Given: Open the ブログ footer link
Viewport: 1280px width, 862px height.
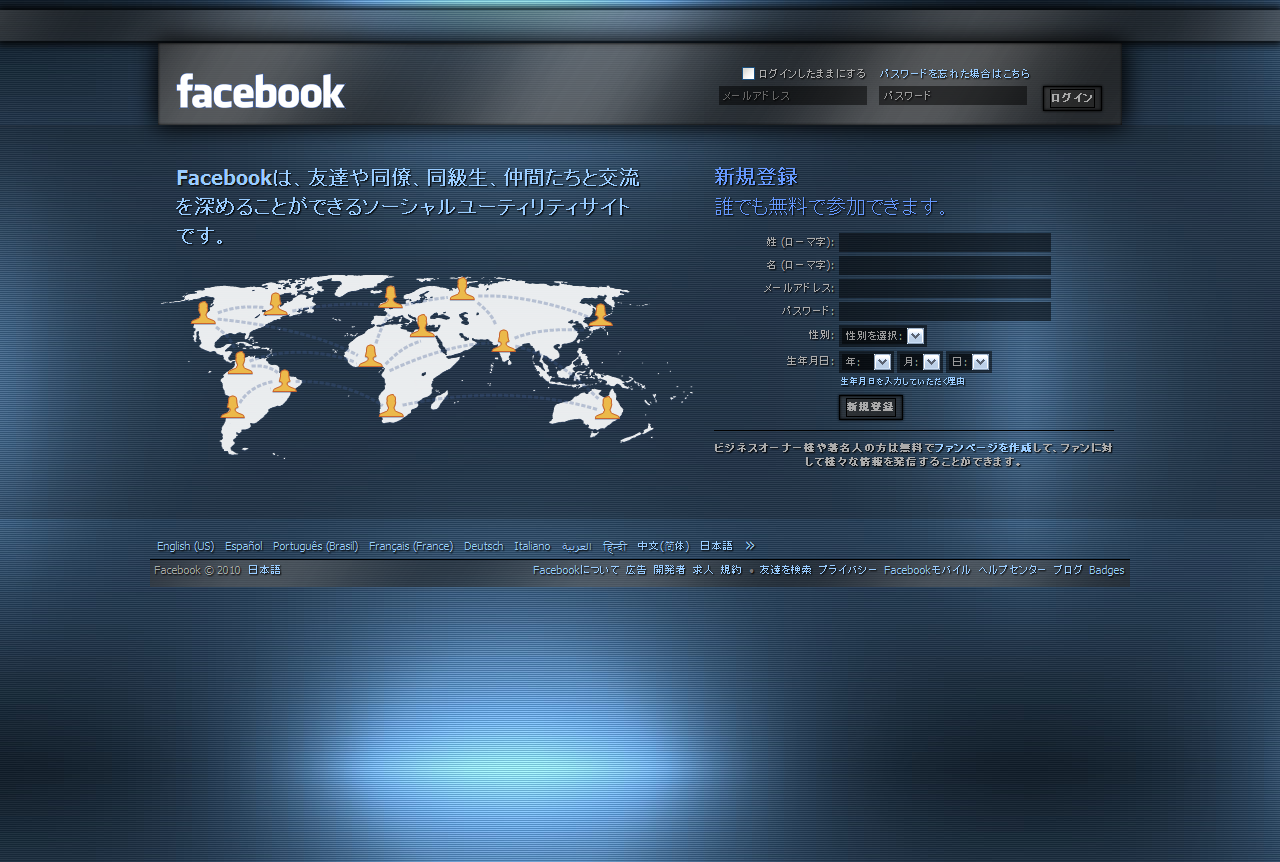Looking at the screenshot, I should pos(1067,570).
